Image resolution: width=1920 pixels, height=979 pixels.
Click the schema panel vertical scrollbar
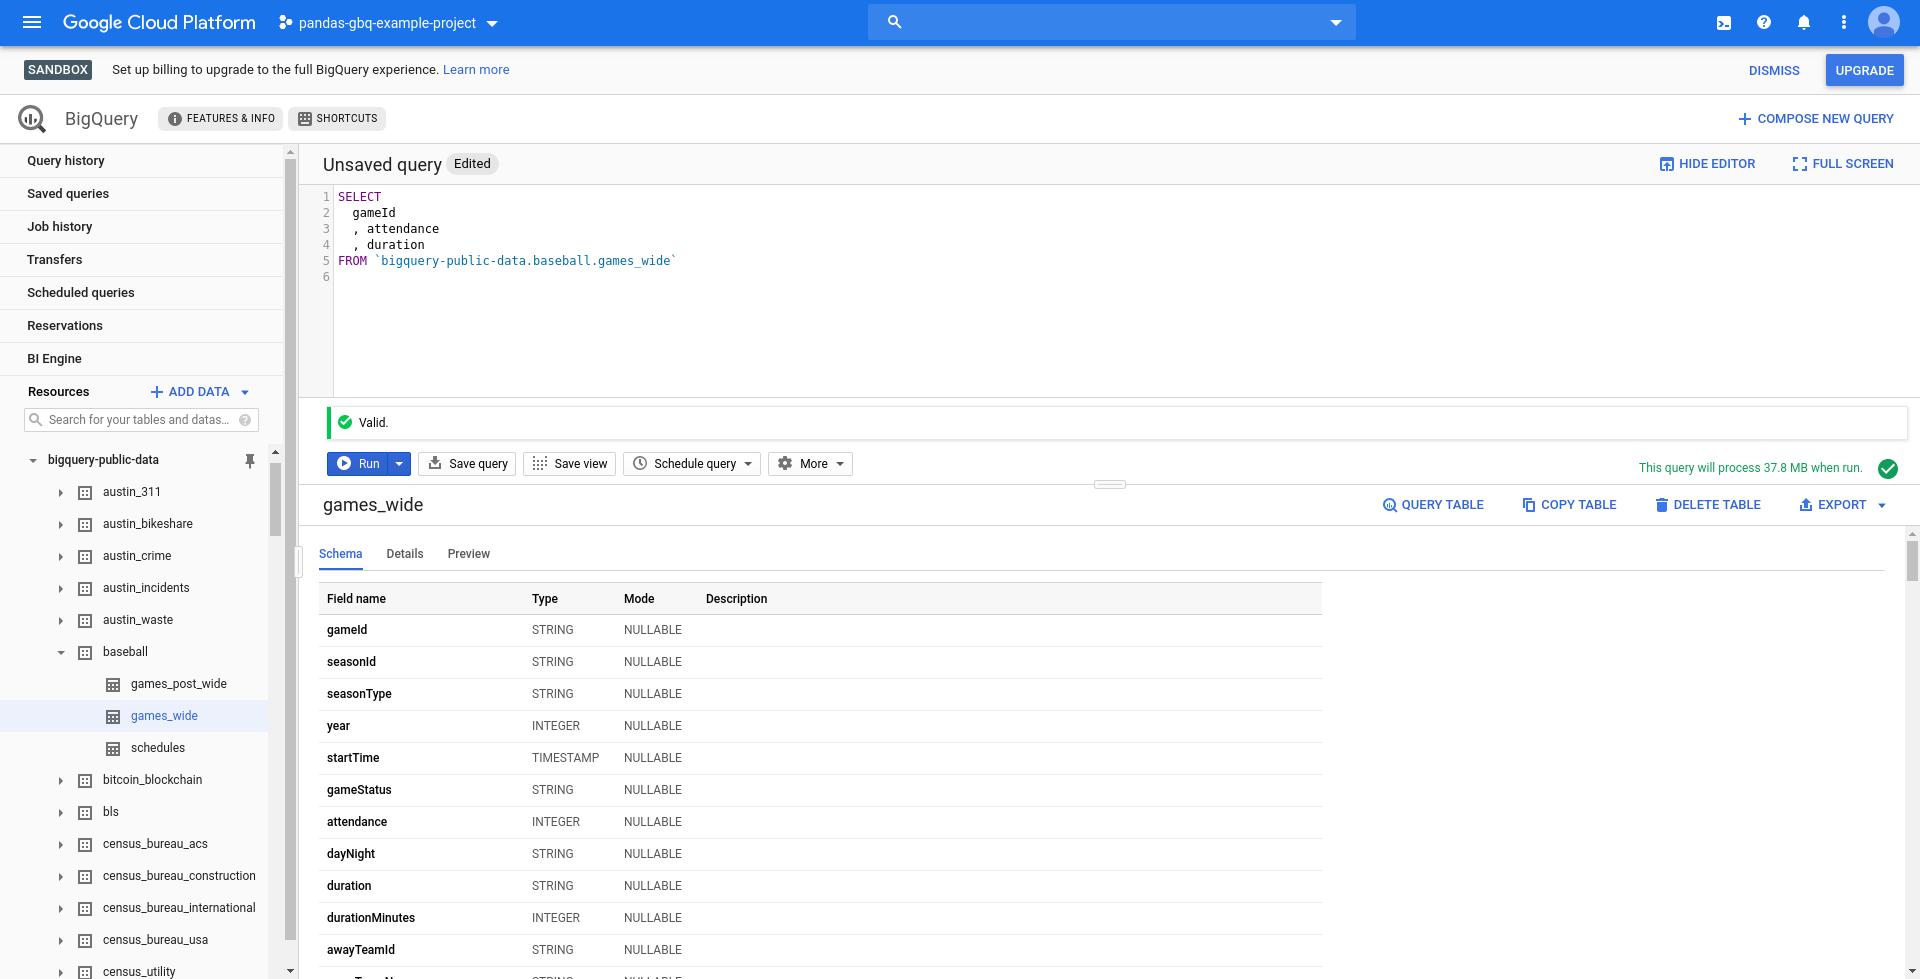click(x=1912, y=560)
